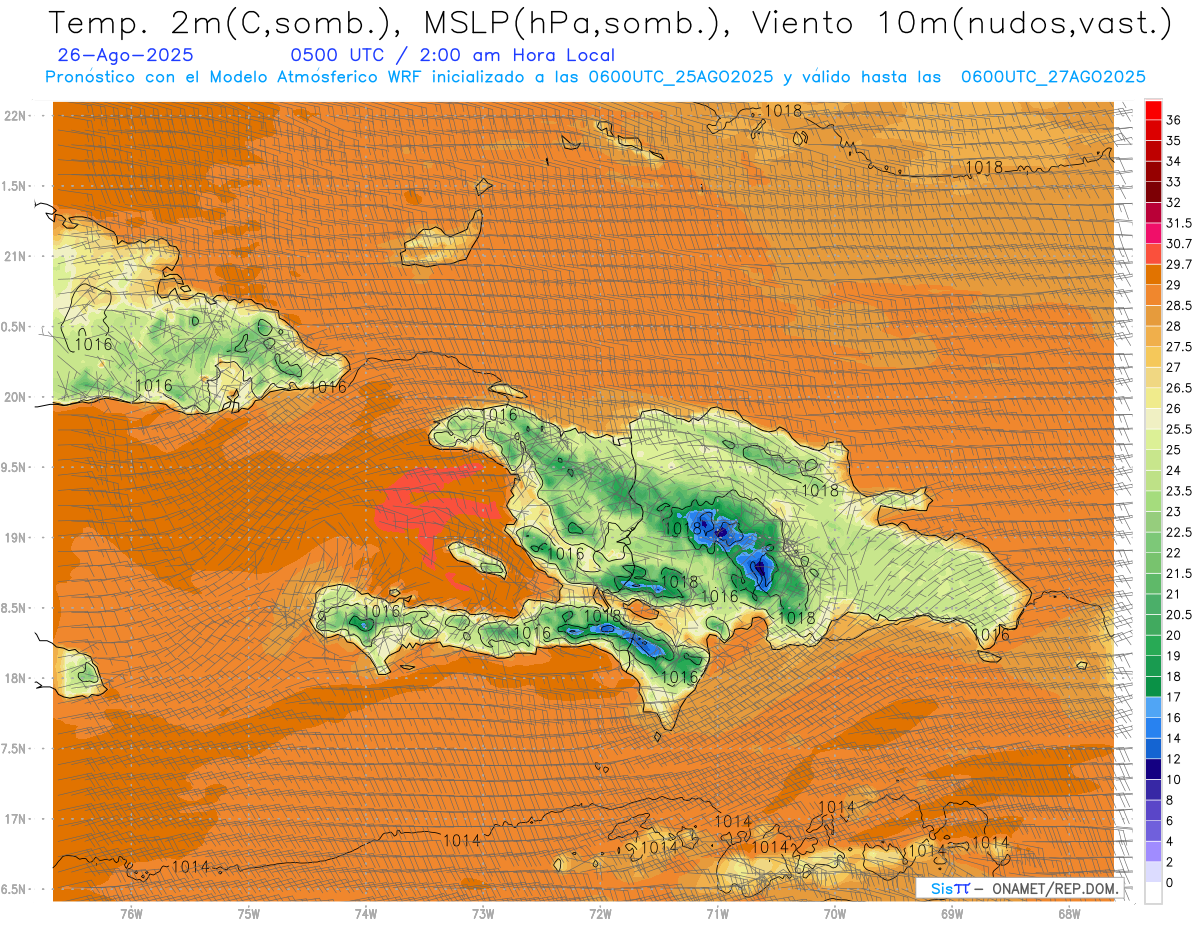Click the 'Viento 10m(nudos,vast.)' title text
Image resolution: width=1200 pixels, height=927 pixels.
click(x=959, y=24)
